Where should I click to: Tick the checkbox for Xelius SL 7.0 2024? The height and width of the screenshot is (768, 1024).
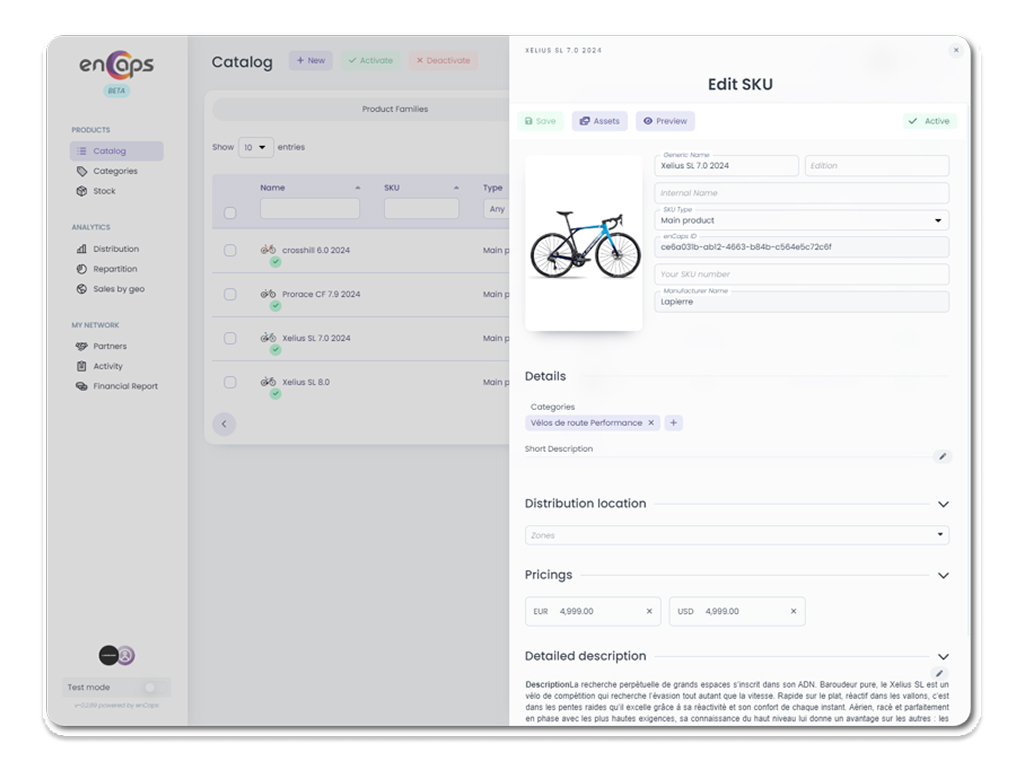tap(230, 338)
